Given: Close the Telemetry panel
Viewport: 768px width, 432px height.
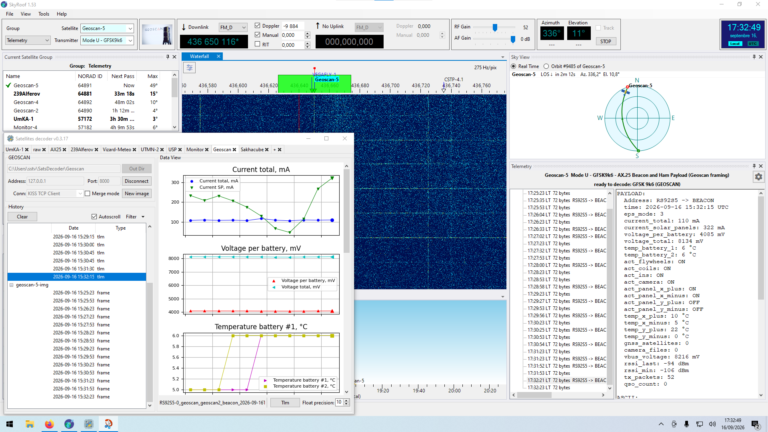Looking at the screenshot, I should (x=761, y=166).
